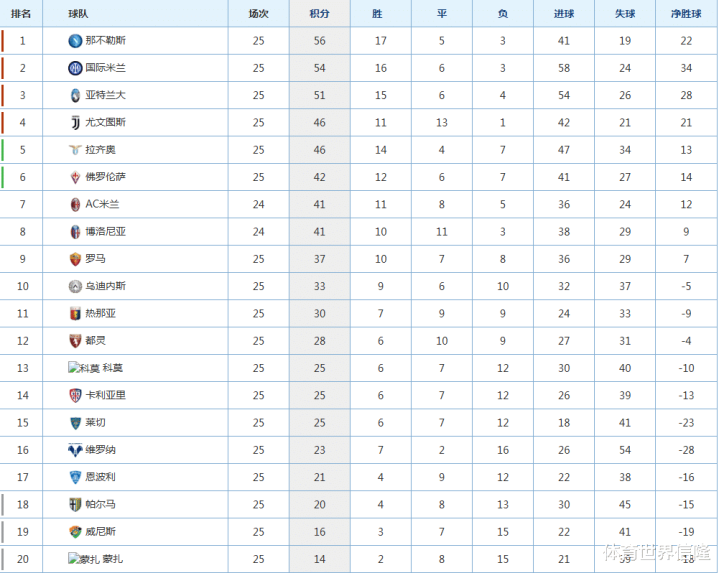Click the AC Milan (AC米兰) crest icon
The width and height of the screenshot is (719, 573).
coord(75,204)
